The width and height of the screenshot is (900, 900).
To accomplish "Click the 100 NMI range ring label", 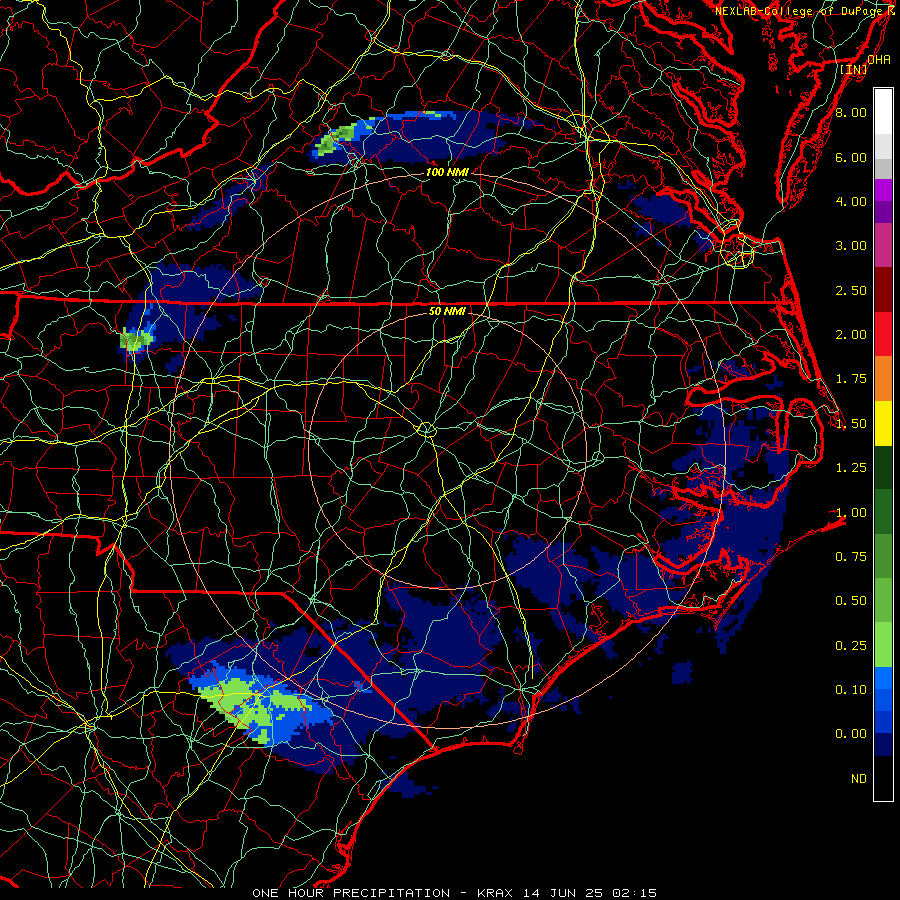I will coord(447,172).
